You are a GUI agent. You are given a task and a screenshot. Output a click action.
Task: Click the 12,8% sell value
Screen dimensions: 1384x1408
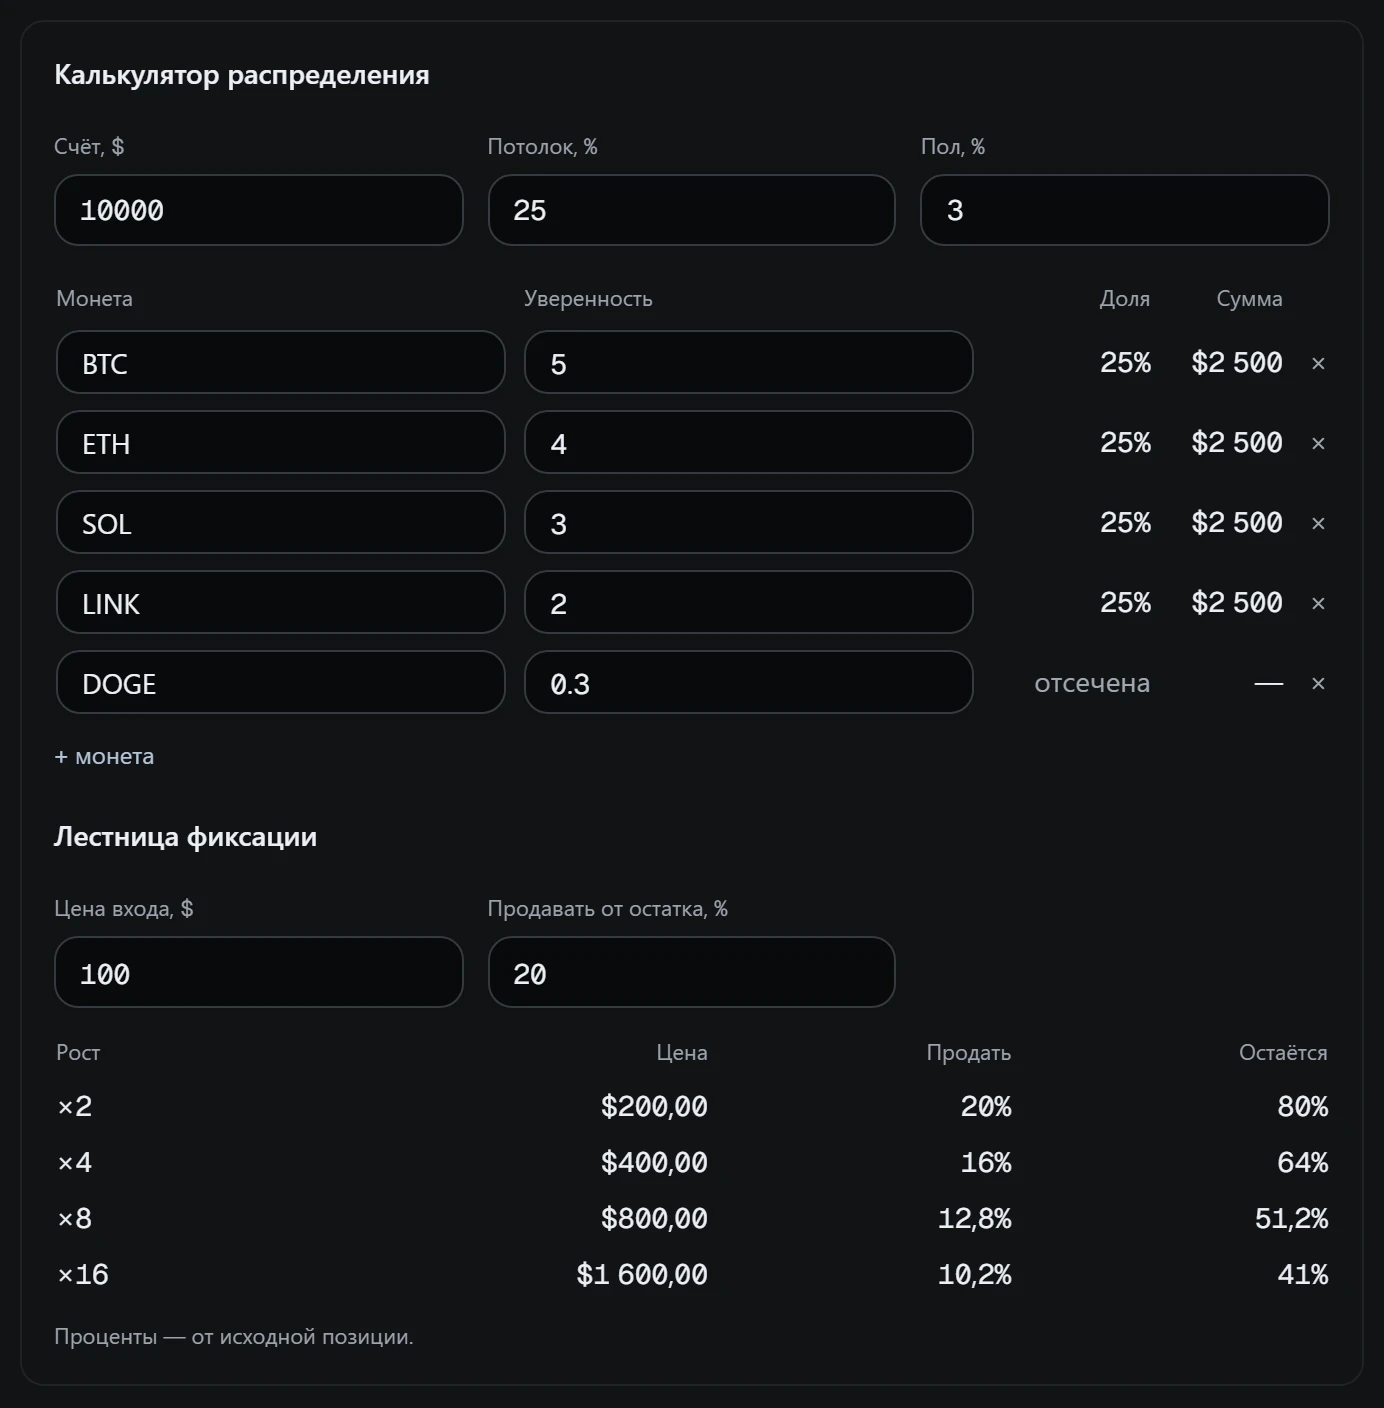tap(975, 1219)
